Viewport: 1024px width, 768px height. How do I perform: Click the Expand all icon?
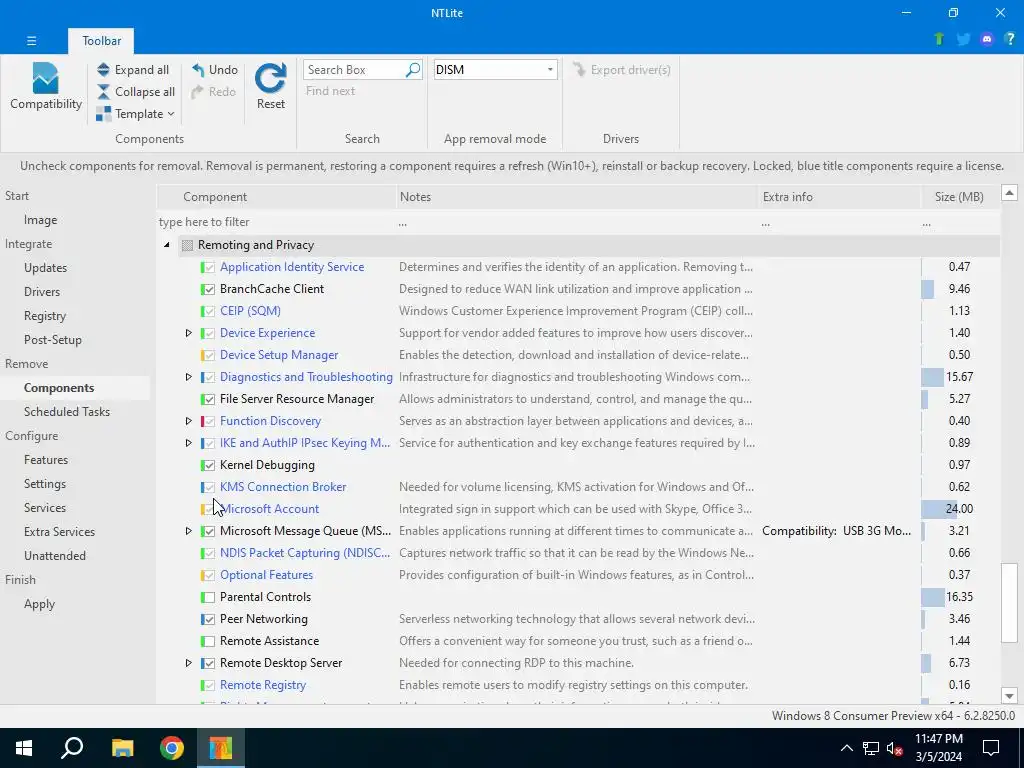[103, 70]
